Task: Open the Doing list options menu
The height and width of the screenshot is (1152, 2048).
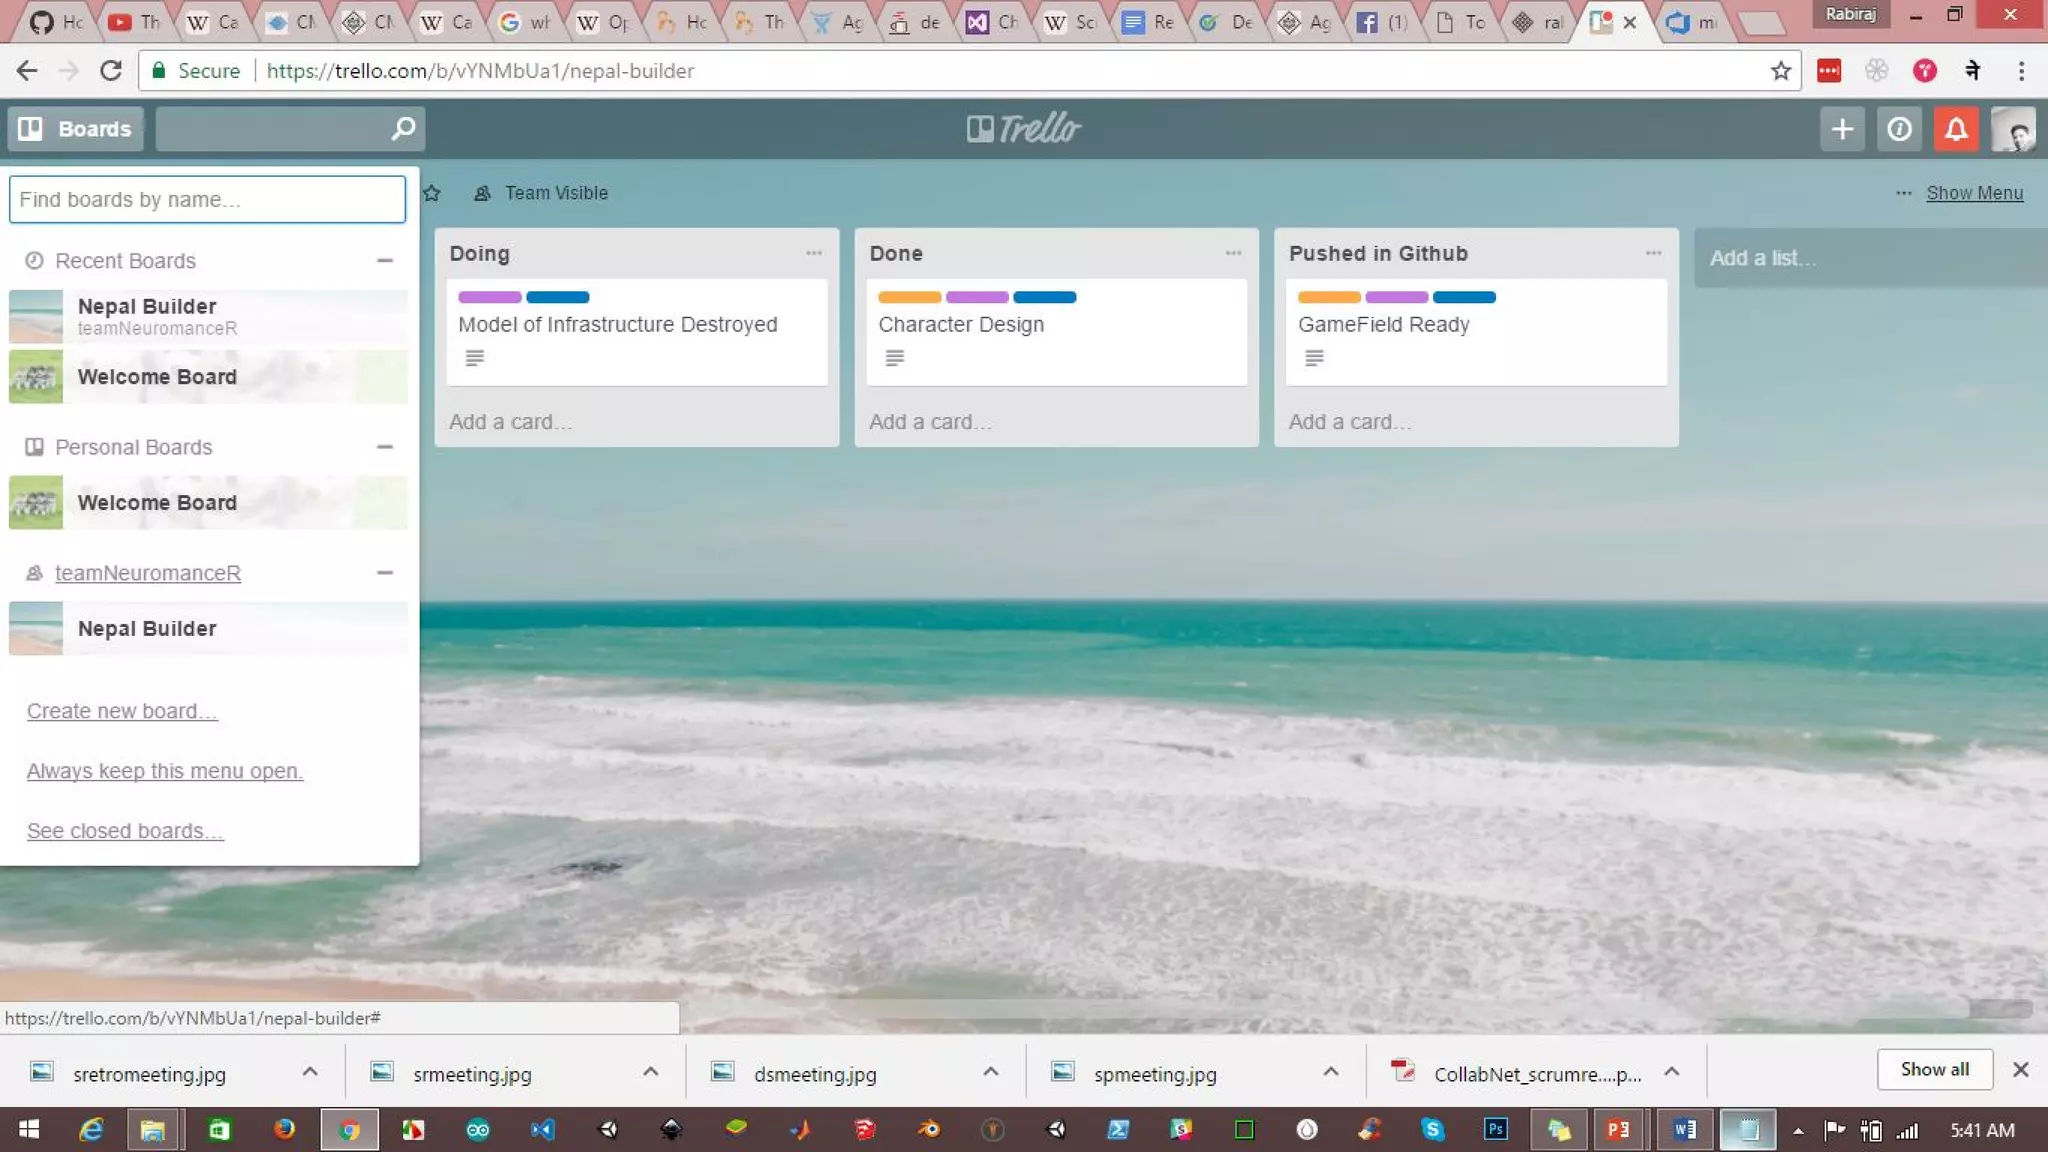Action: [x=814, y=254]
